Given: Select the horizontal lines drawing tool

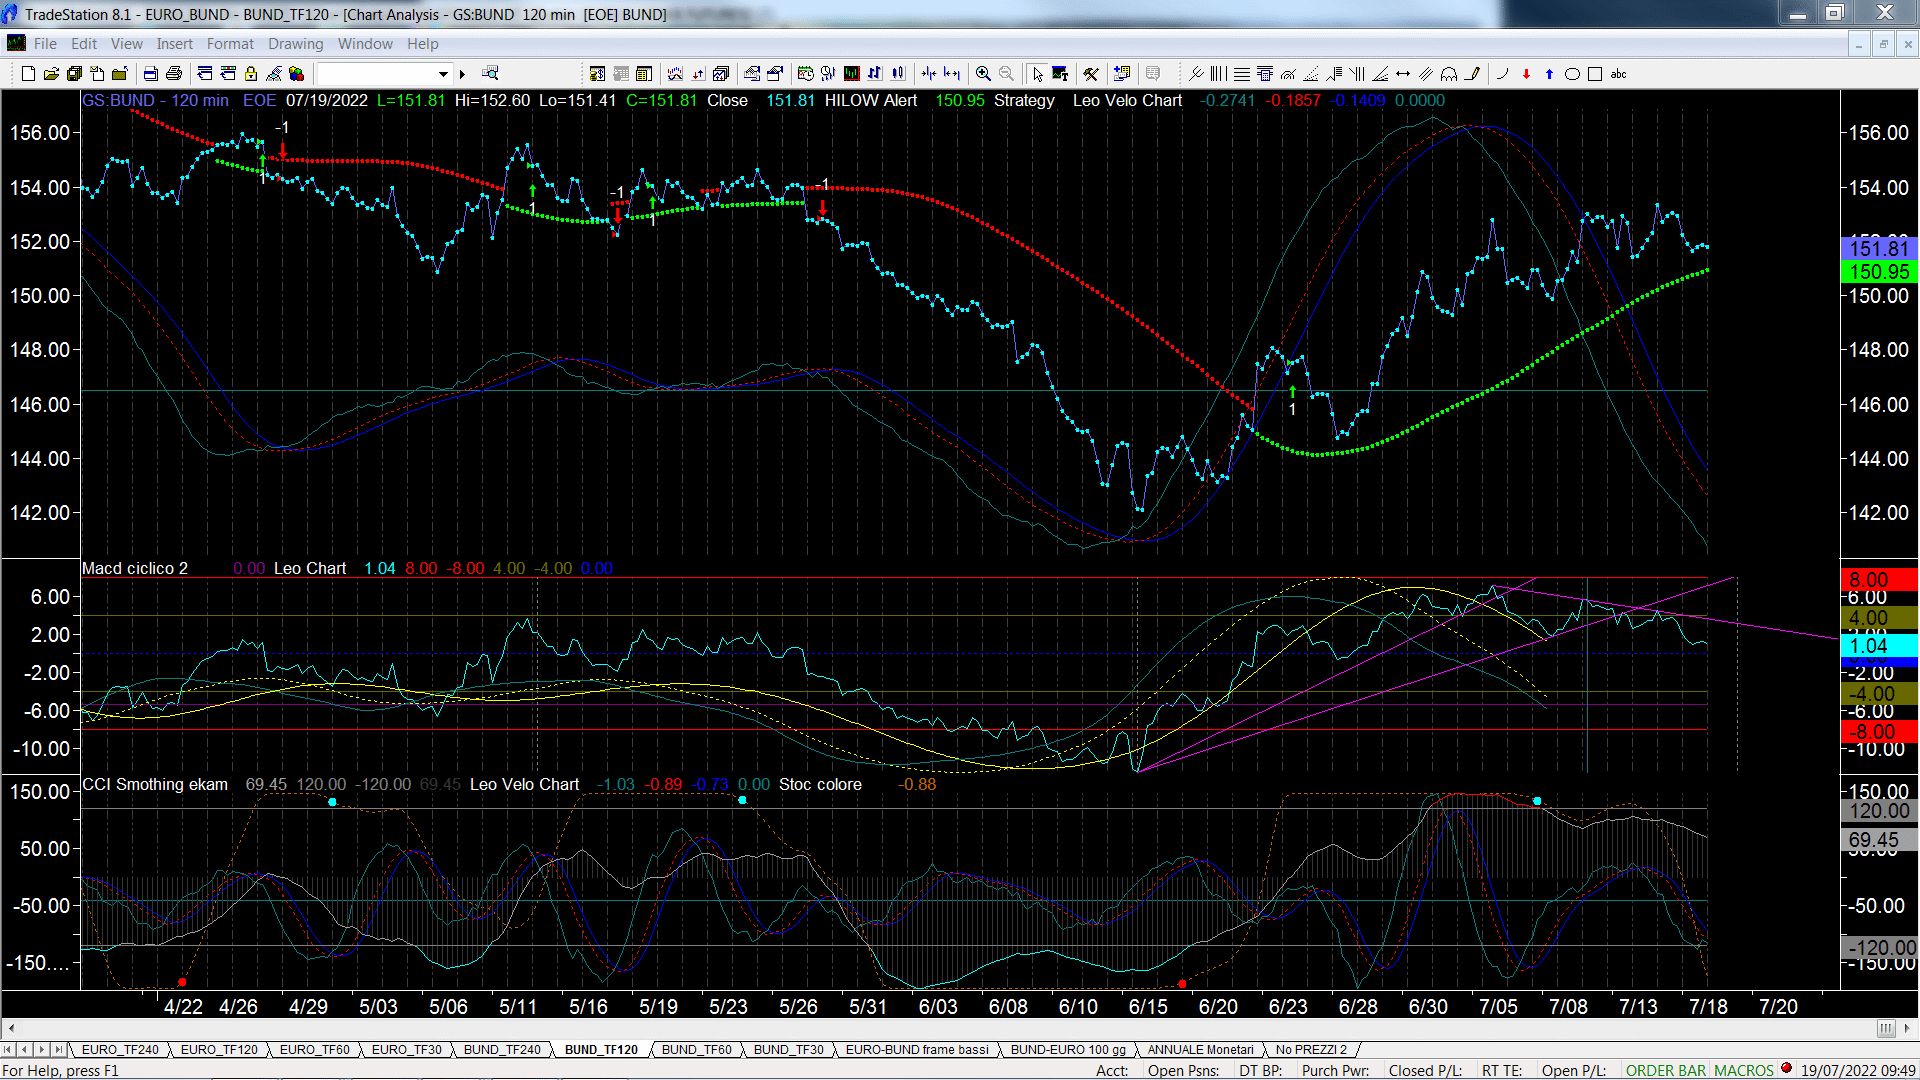Looking at the screenshot, I should pyautogui.click(x=1241, y=74).
